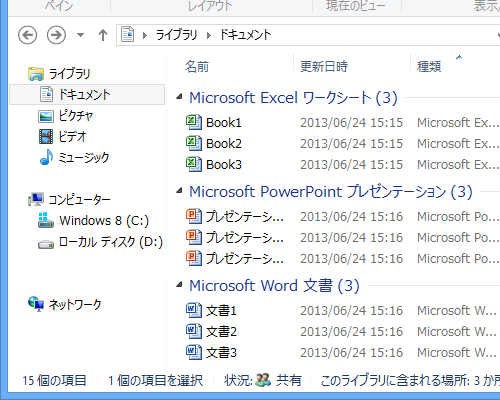Viewport: 500px width, 400px height.
Task: Click the 15 個の項目 status bar text
Action: click(x=54, y=380)
